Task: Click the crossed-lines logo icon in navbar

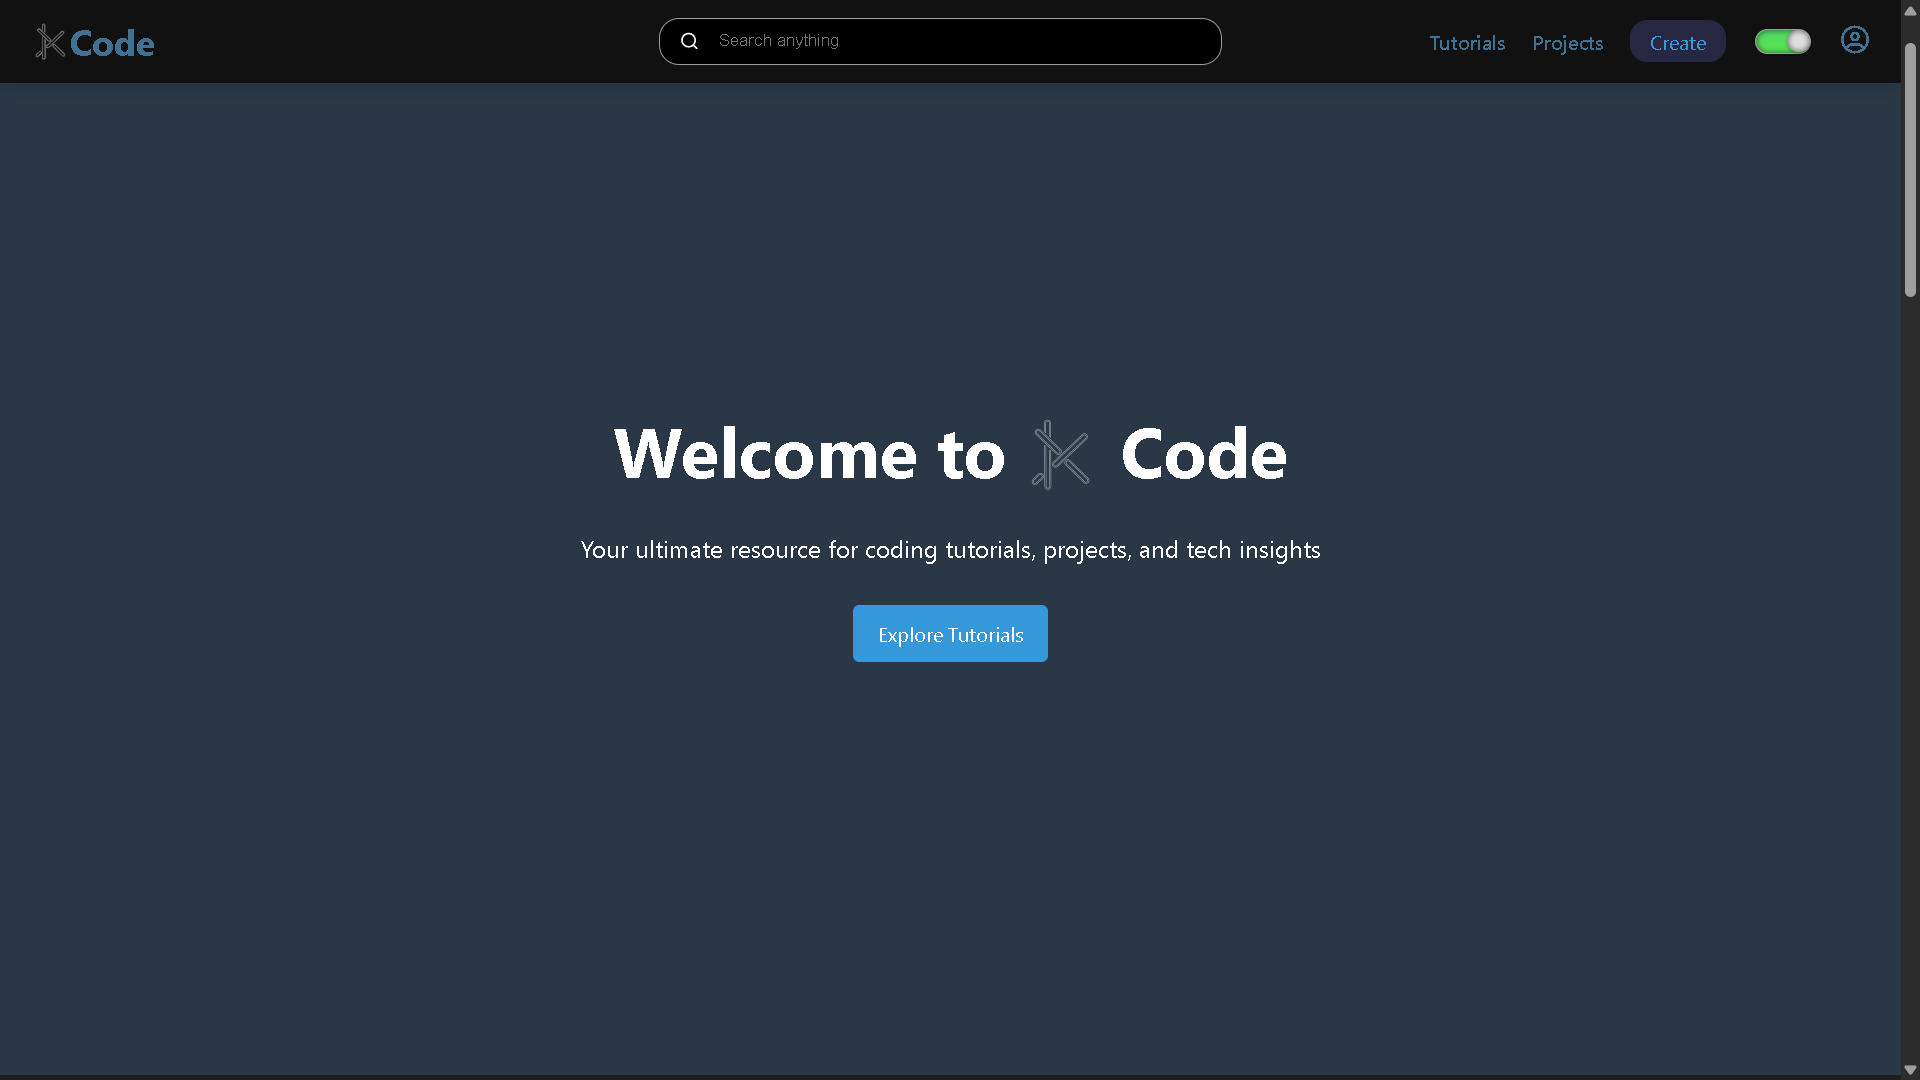Action: pyautogui.click(x=49, y=42)
